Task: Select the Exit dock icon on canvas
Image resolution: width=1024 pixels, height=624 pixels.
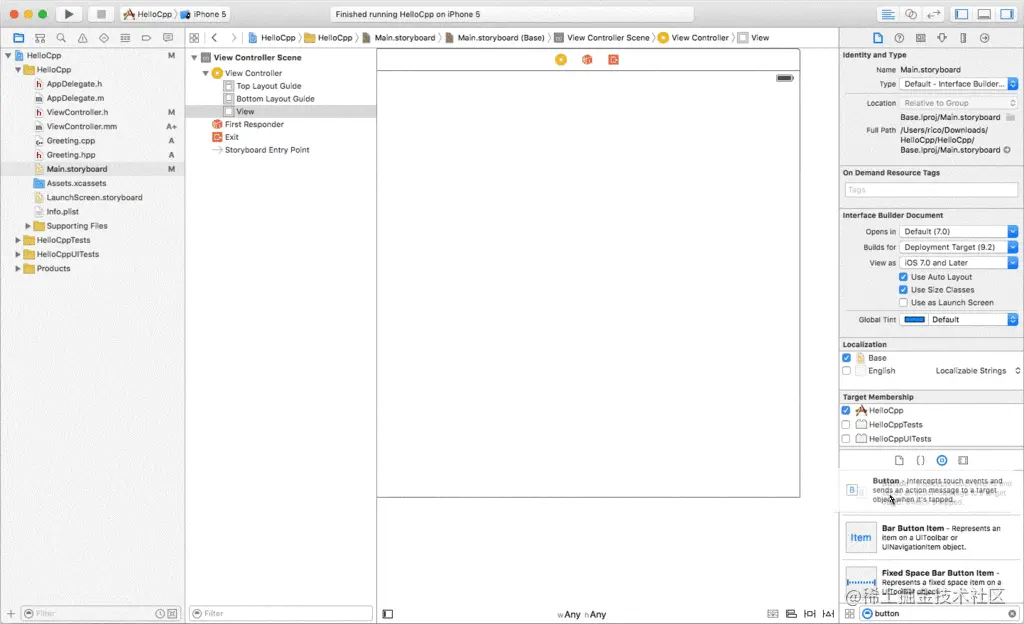Action: point(613,59)
